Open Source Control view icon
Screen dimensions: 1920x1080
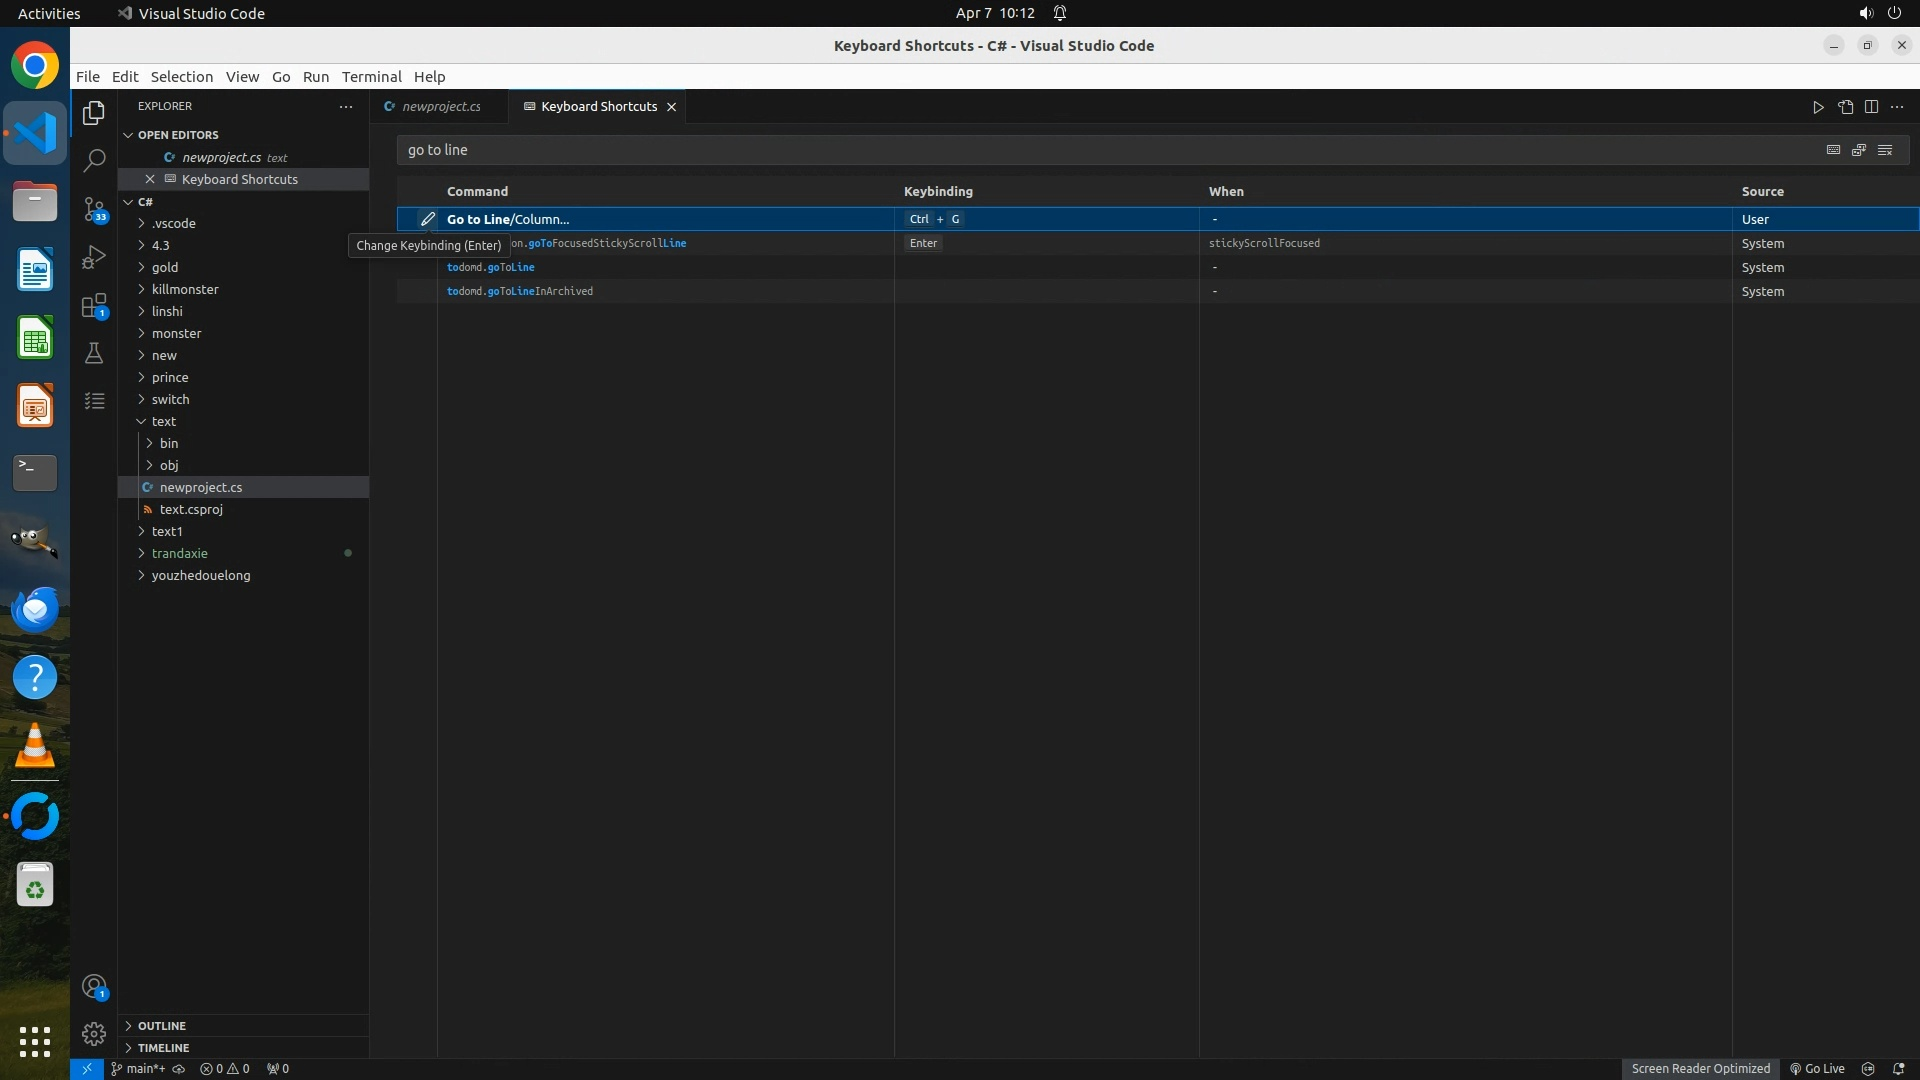coord(94,209)
